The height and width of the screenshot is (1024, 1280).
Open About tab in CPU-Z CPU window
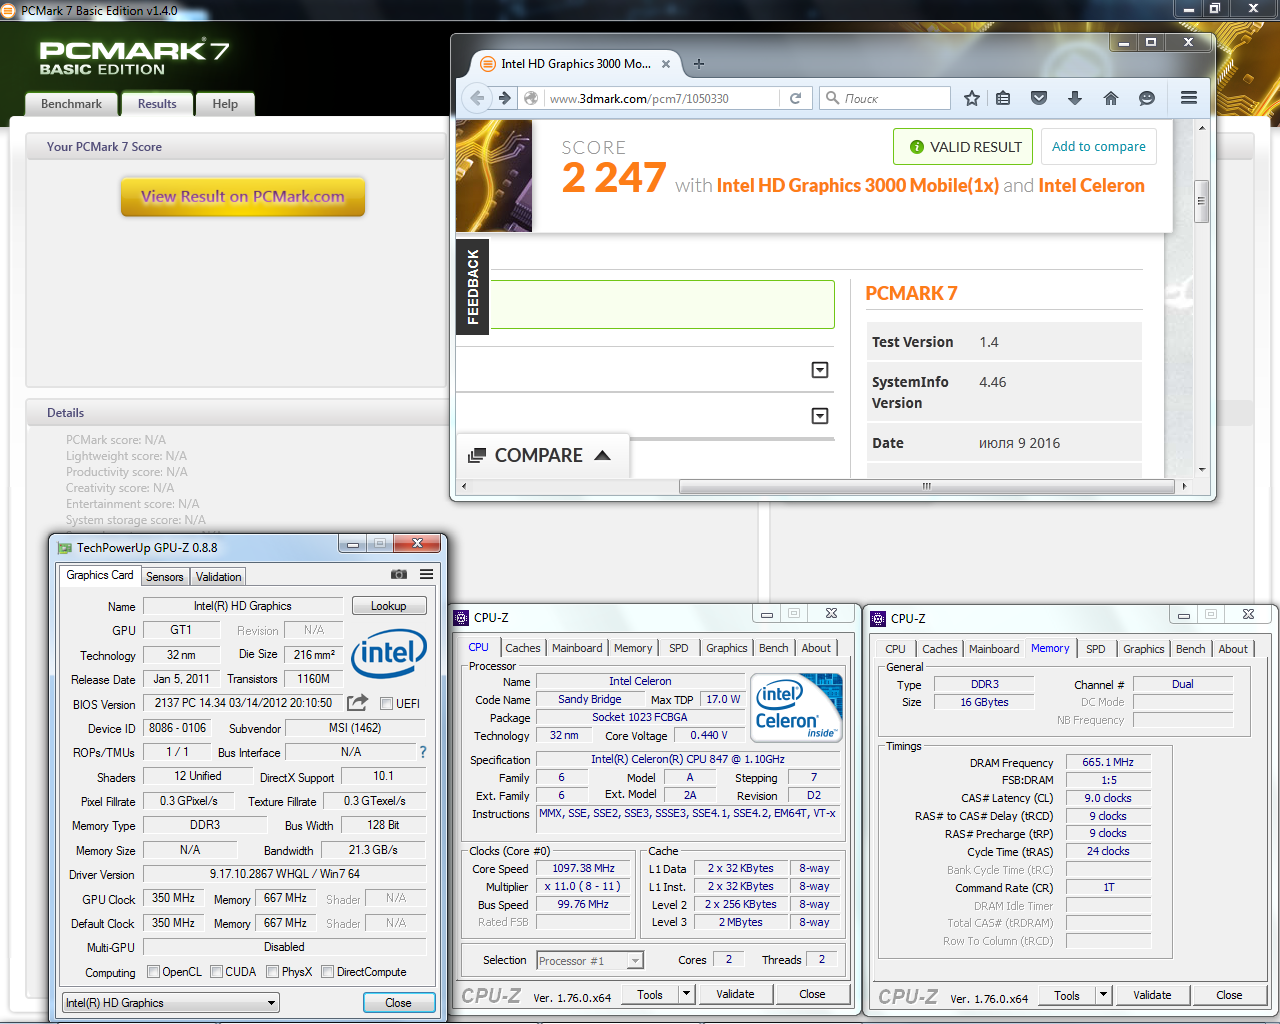click(x=816, y=648)
